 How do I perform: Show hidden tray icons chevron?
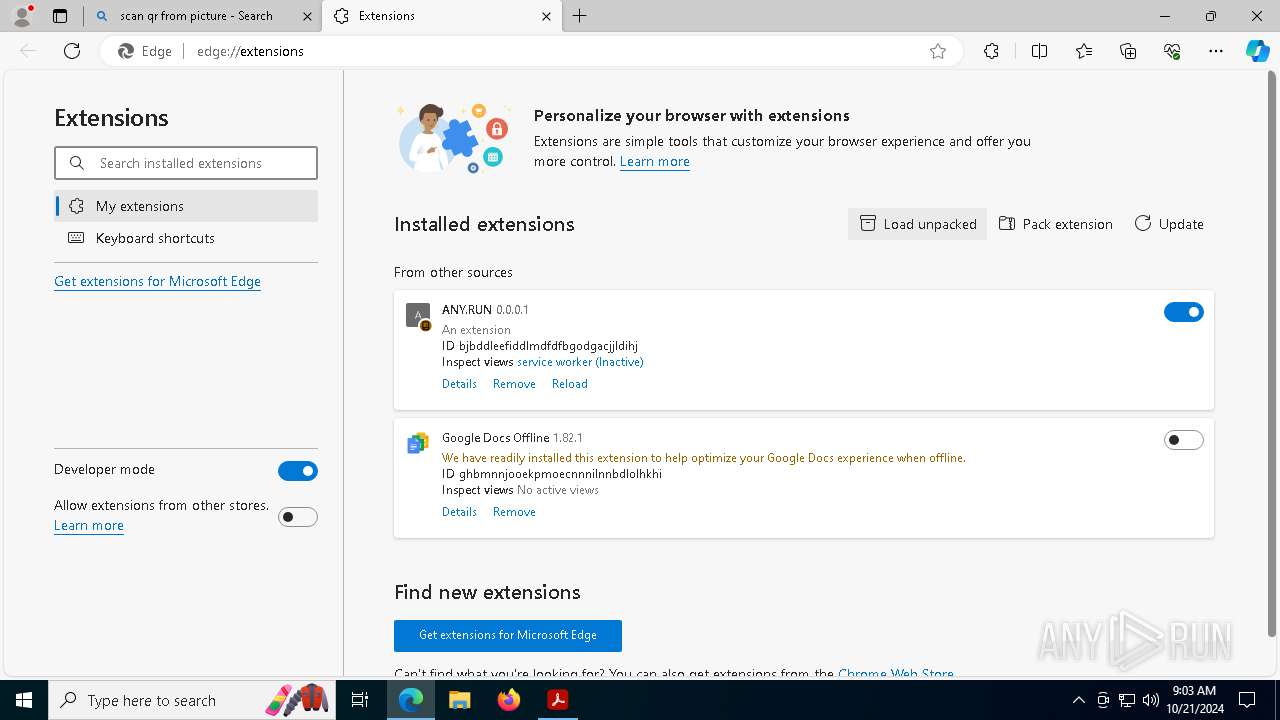tap(1078, 700)
